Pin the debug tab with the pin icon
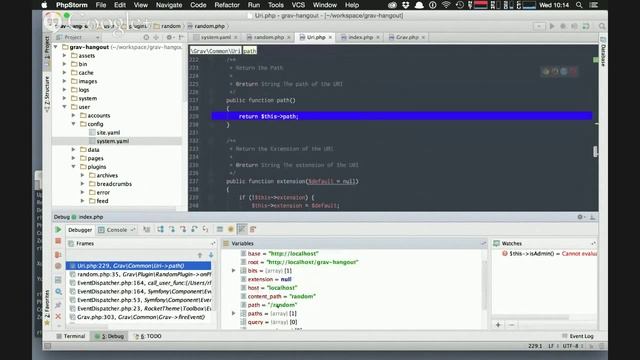 coord(58,304)
